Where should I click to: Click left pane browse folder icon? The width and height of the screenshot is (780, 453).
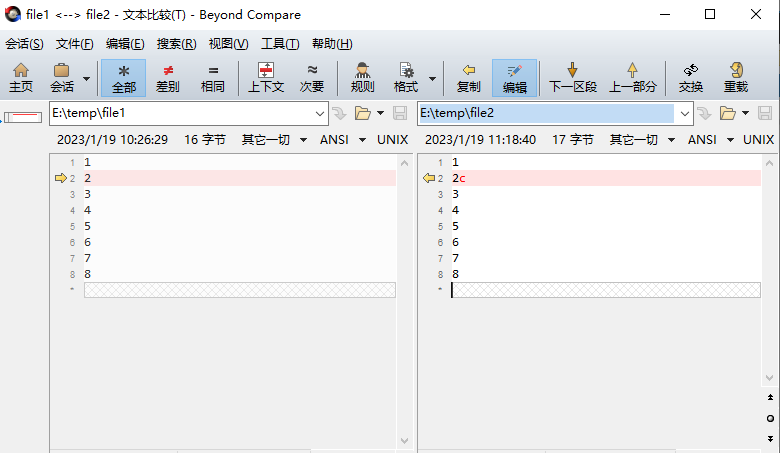(363, 113)
